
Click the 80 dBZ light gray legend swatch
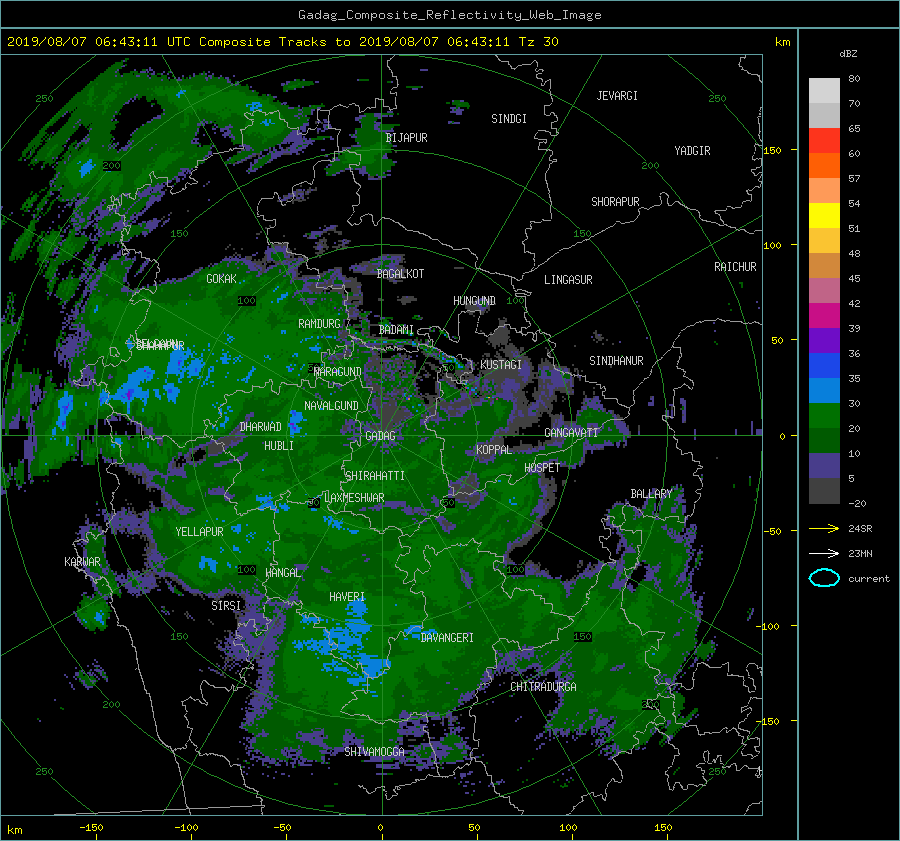click(x=824, y=91)
